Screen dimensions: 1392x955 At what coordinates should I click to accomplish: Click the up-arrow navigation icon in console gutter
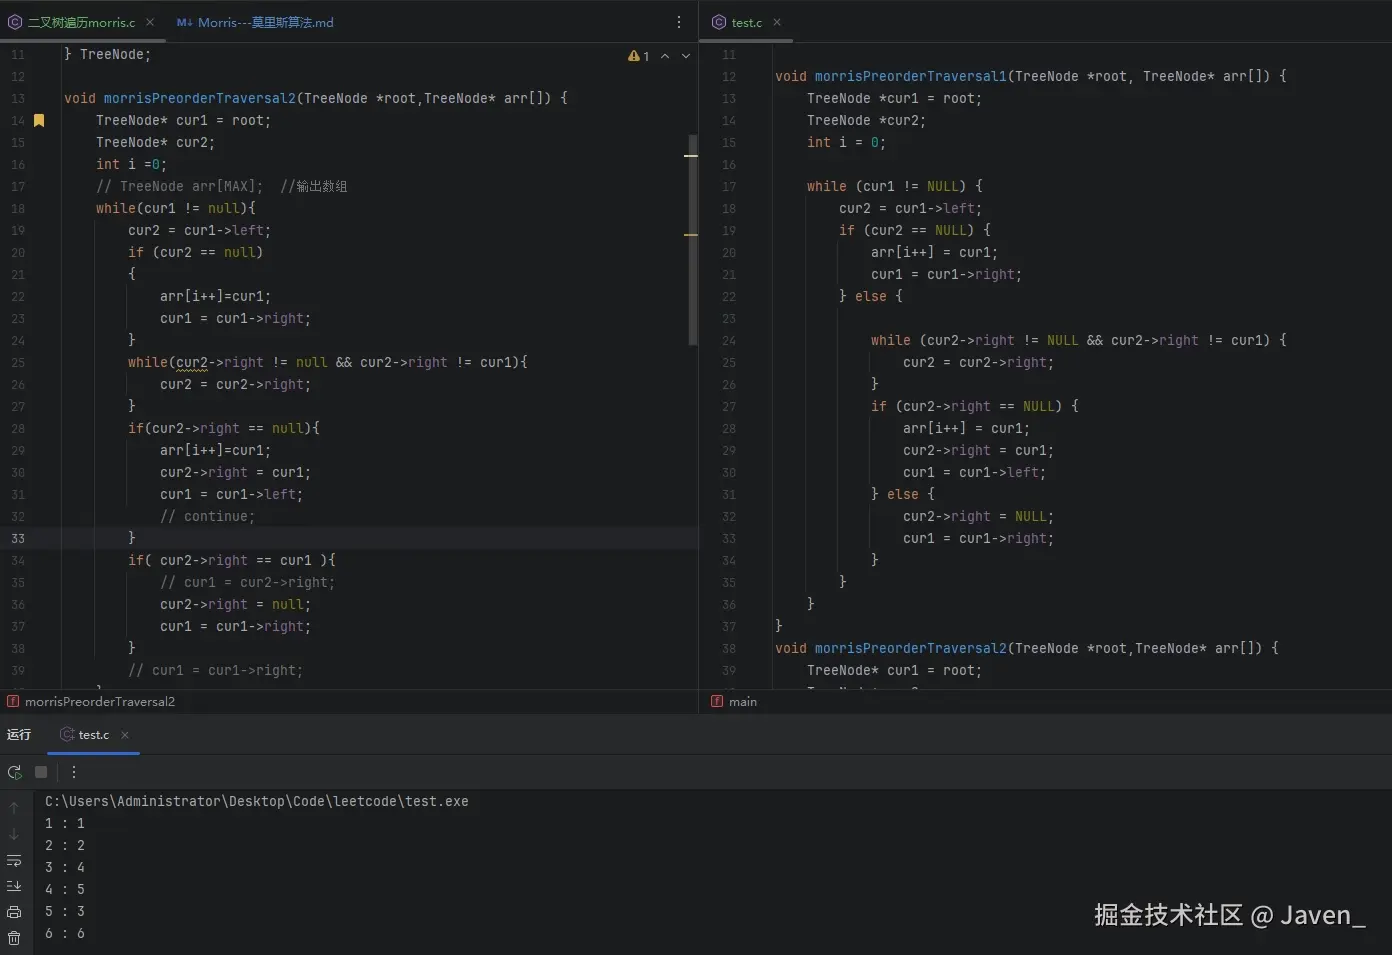(14, 806)
